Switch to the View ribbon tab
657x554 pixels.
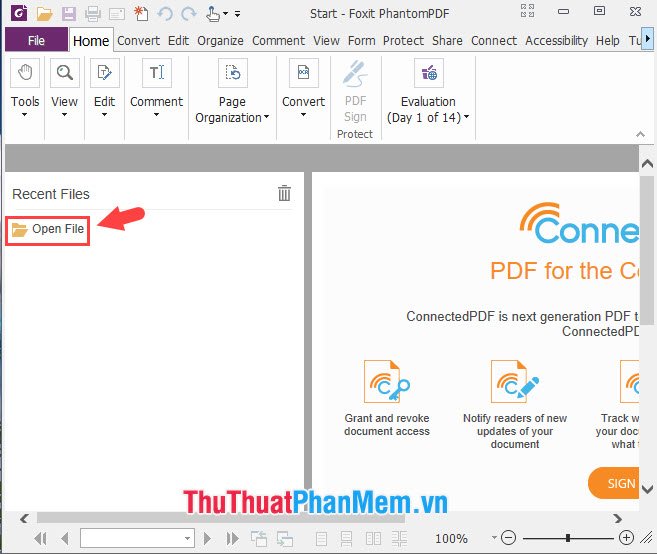[x=326, y=41]
